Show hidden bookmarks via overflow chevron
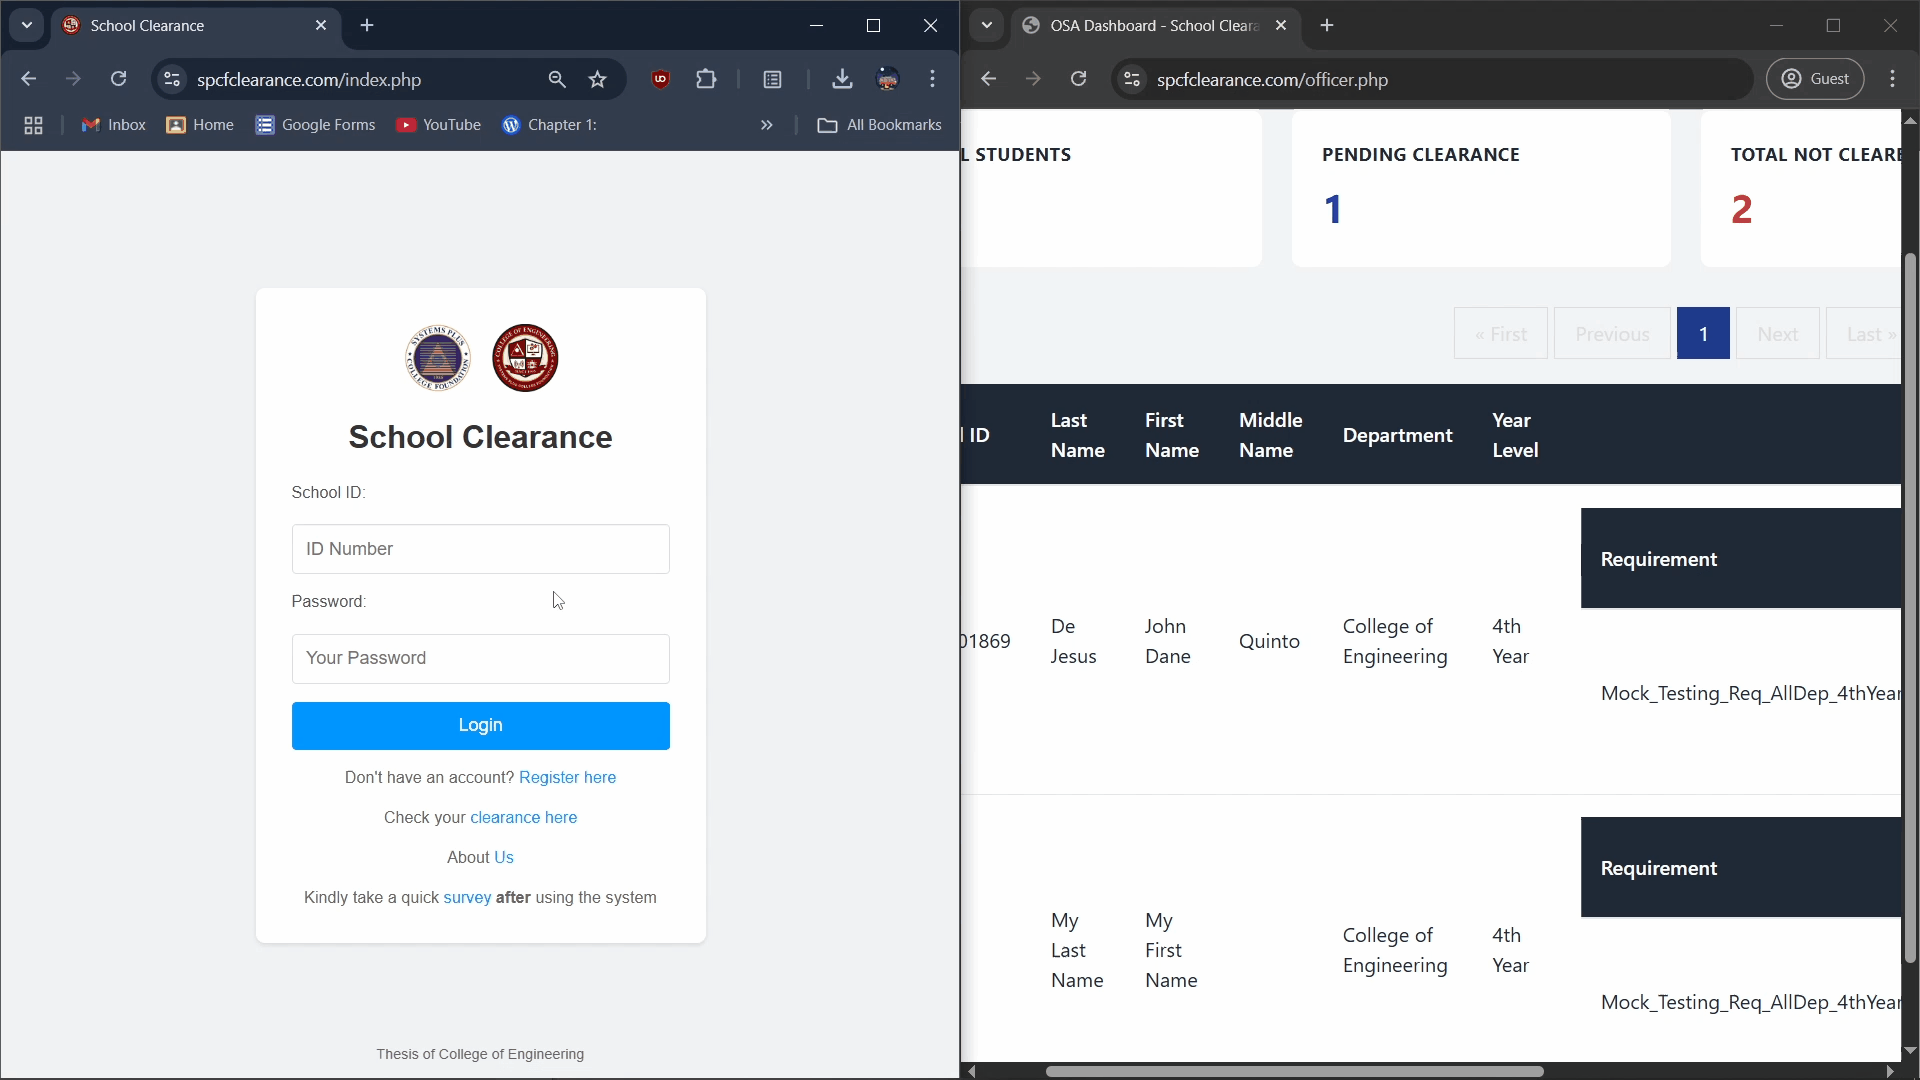 click(766, 124)
